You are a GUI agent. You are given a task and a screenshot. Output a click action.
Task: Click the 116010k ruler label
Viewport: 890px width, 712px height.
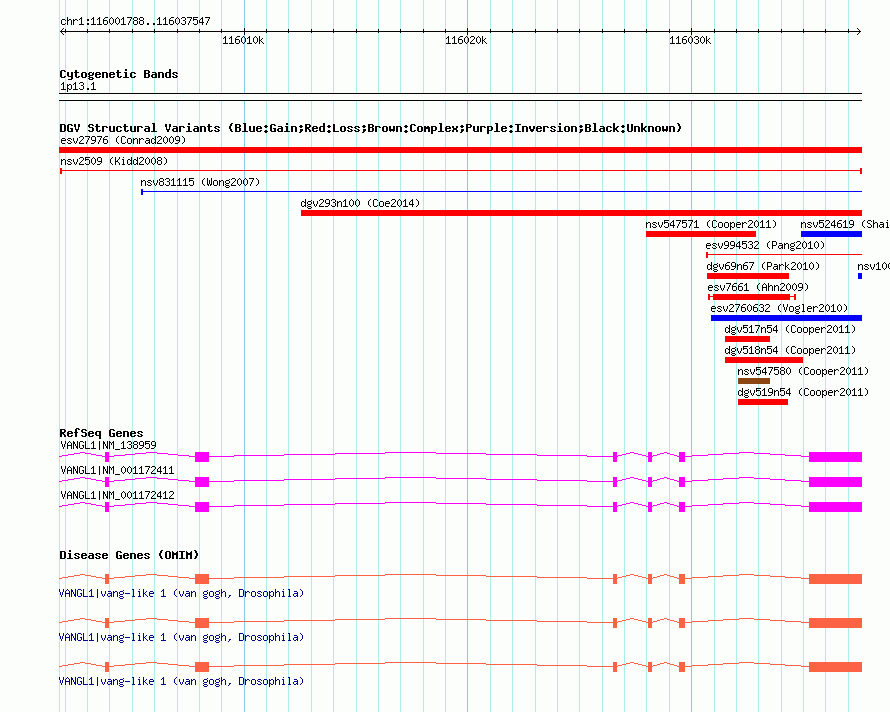click(x=243, y=40)
